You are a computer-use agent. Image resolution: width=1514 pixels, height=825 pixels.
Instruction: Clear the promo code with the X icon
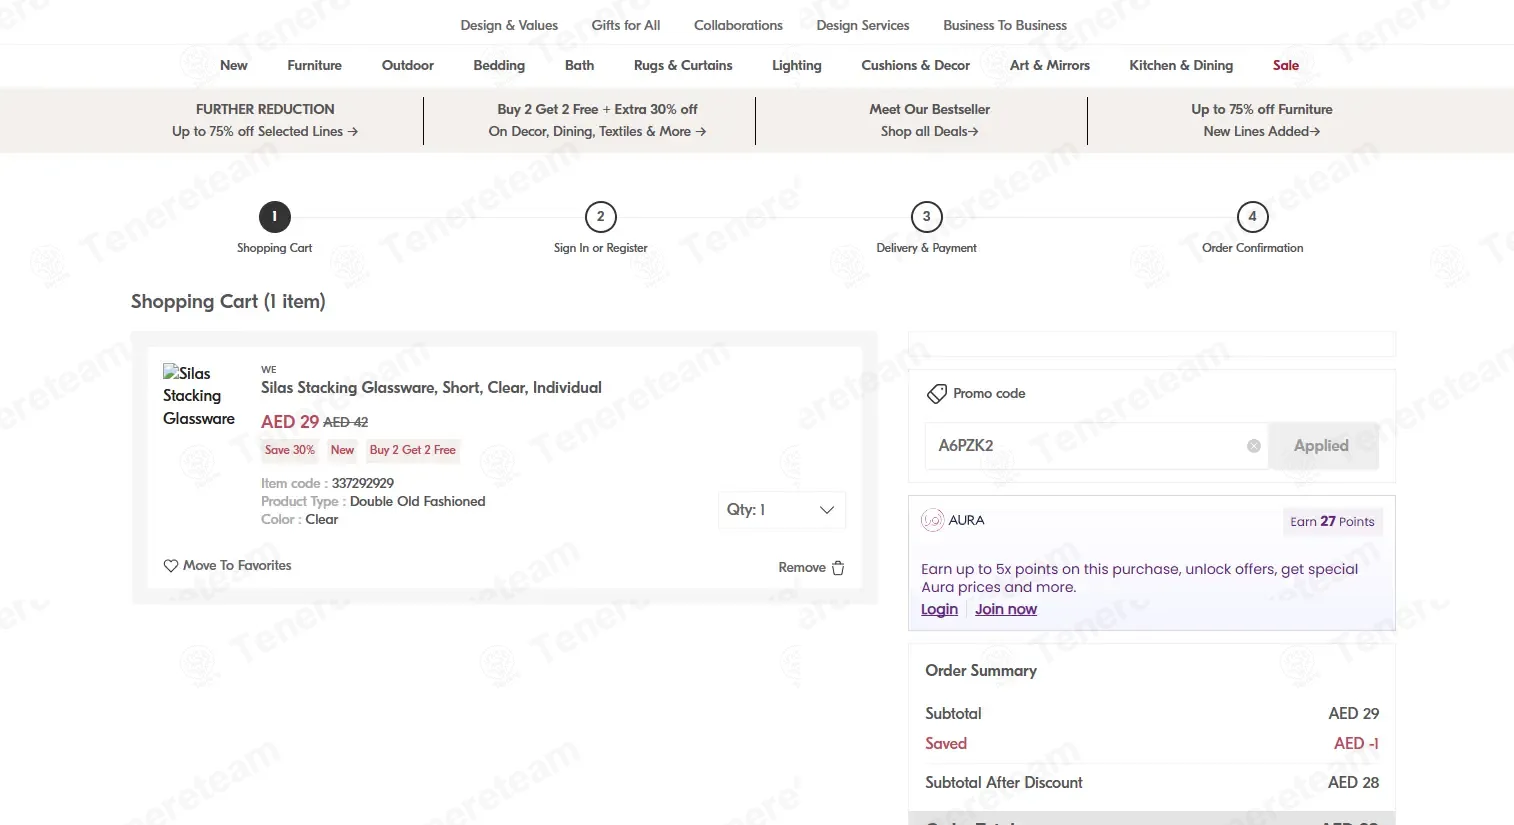coord(1253,446)
